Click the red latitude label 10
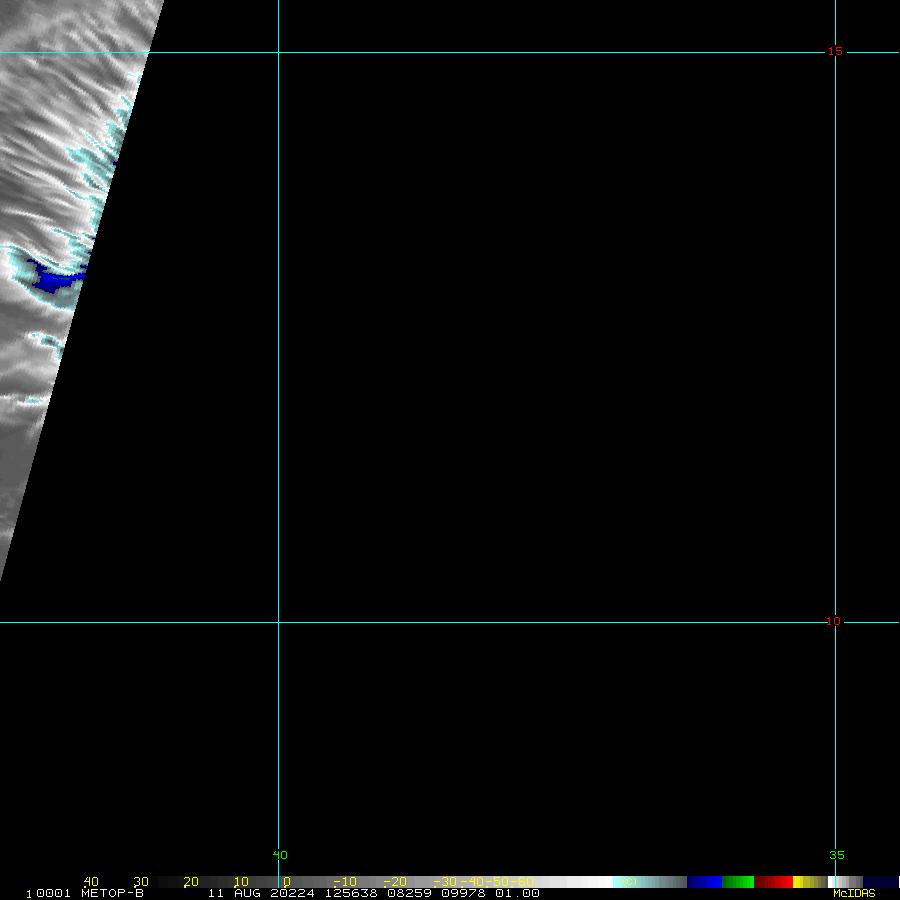 coord(833,622)
